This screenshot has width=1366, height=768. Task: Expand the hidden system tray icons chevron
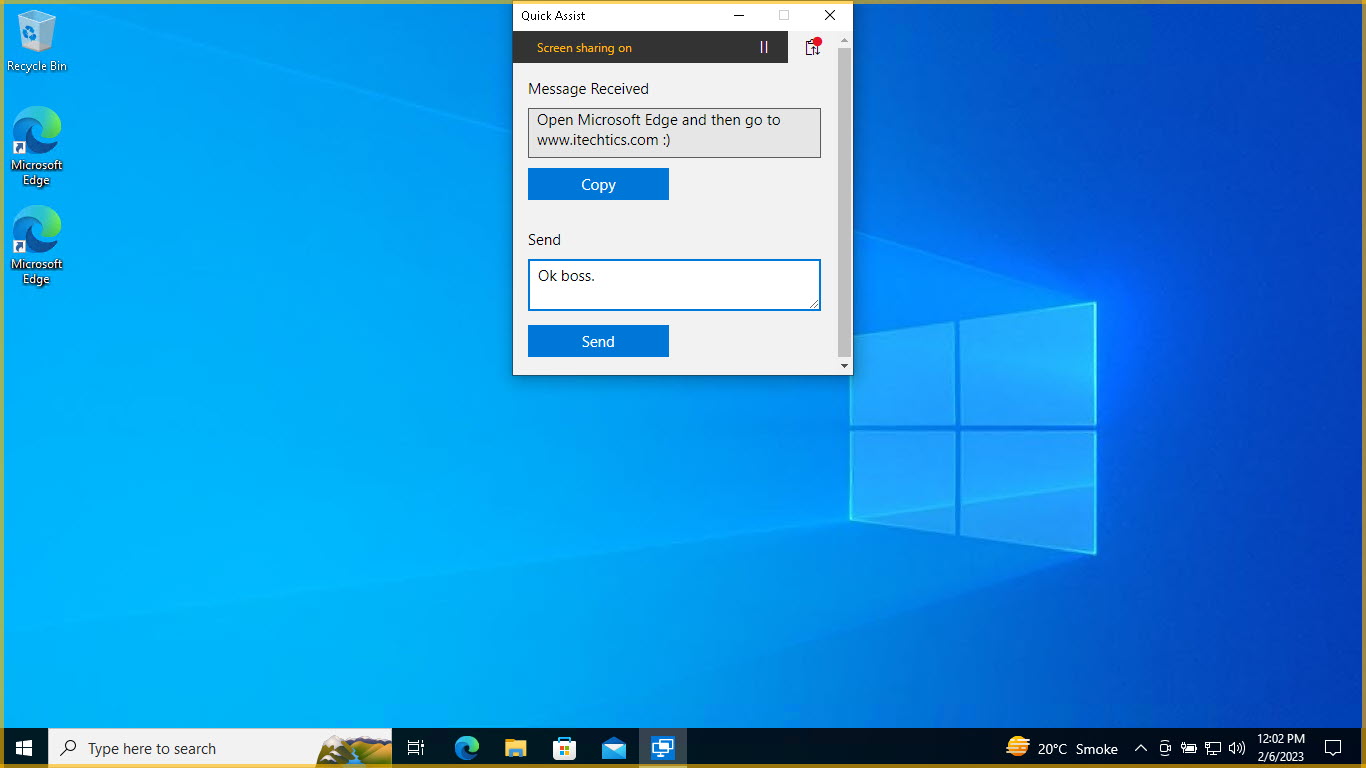coord(1140,748)
